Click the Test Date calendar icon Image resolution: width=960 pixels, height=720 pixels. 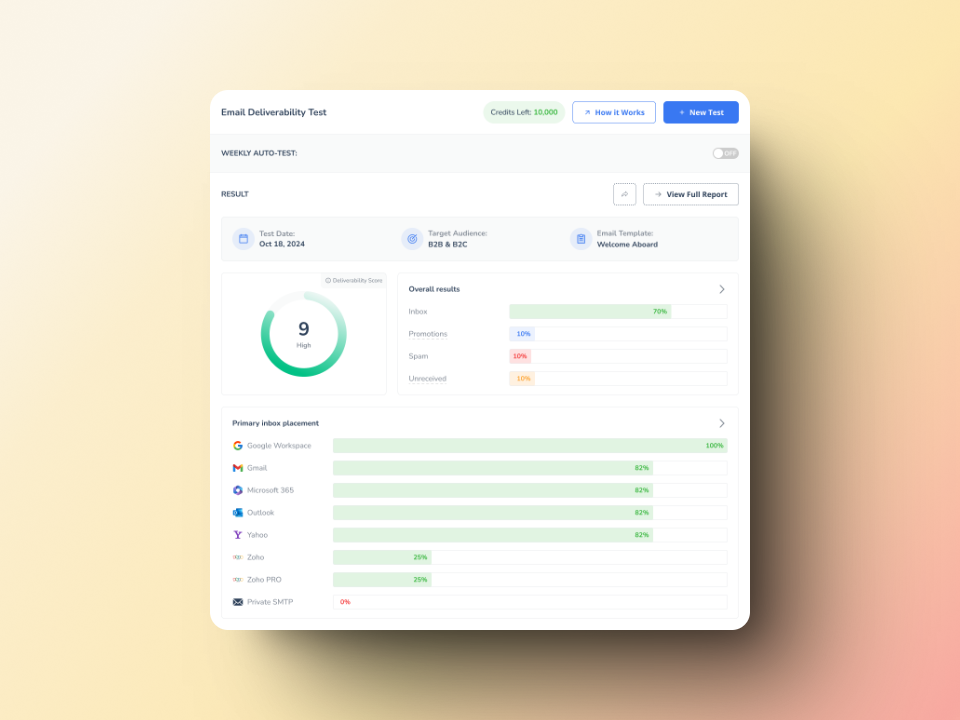point(243,239)
